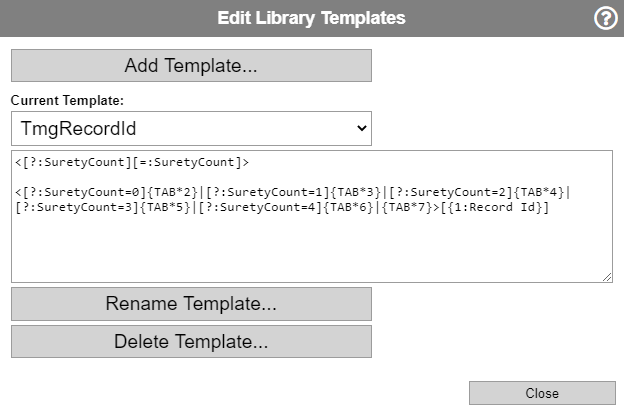This screenshot has width=624, height=417.
Task: Click the Rename Template... button
Action: (191, 304)
